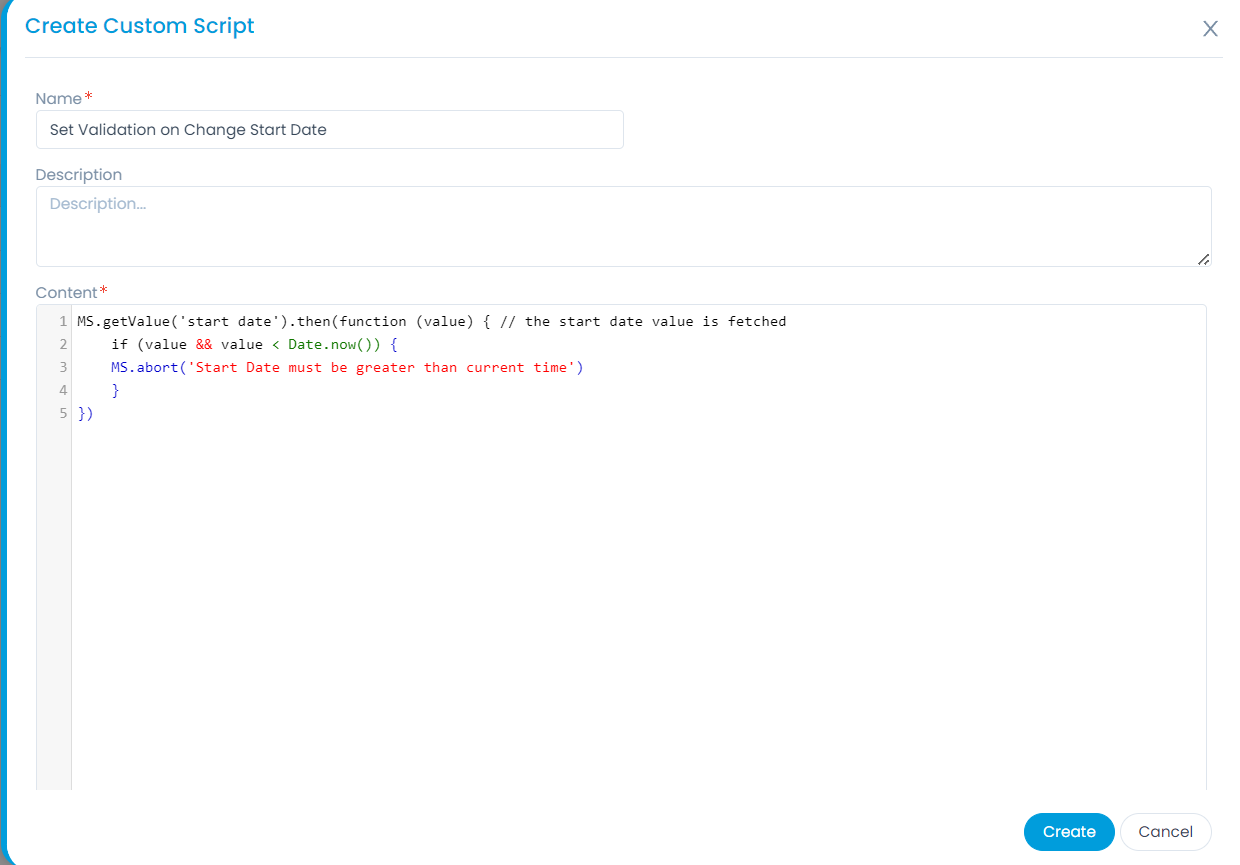
Task: Close the Create Custom Script dialog
Action: pos(1210,29)
